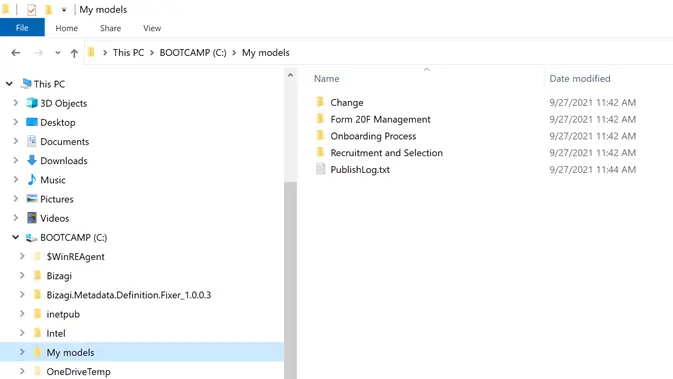Click the navigation pane scrollbar thumb
The image size is (673, 379).
click(x=290, y=280)
